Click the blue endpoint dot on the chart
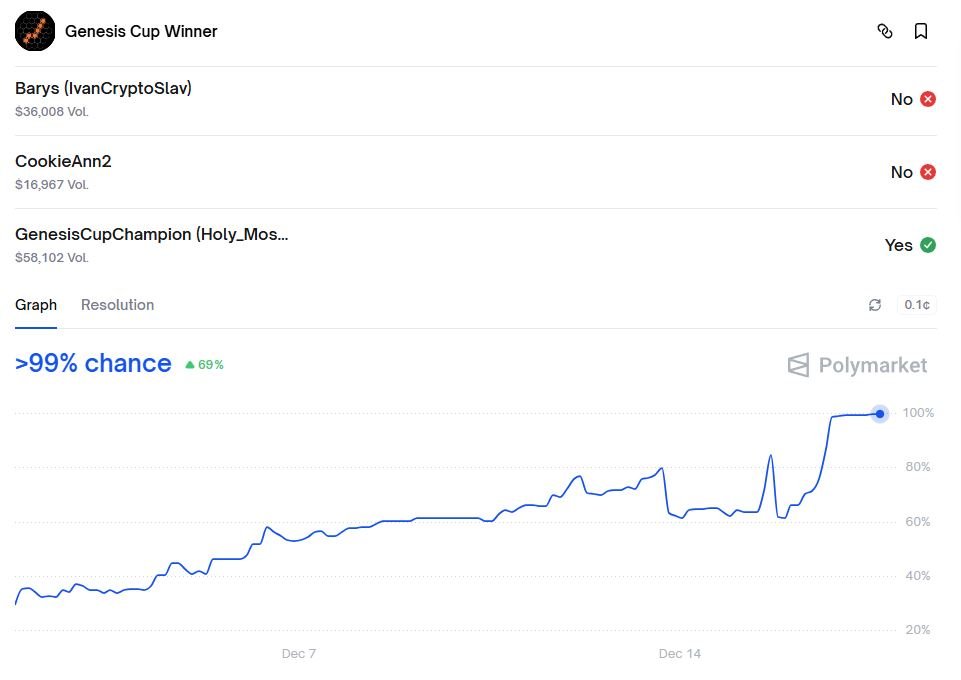Image resolution: width=961 pixels, height=680 pixels. click(x=880, y=414)
